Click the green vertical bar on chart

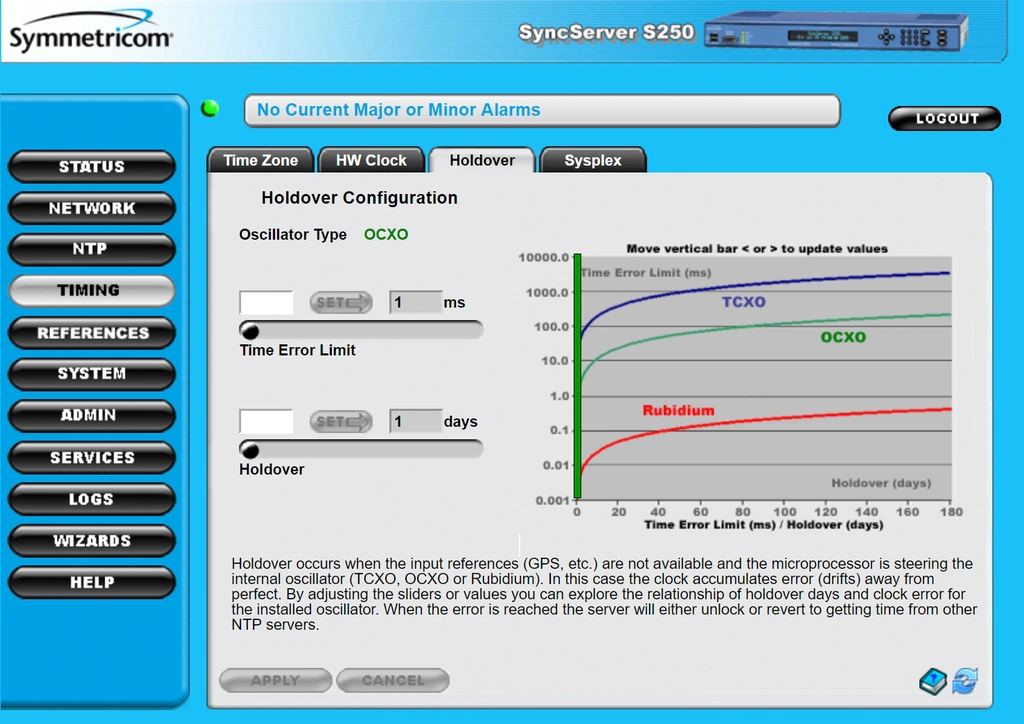577,377
